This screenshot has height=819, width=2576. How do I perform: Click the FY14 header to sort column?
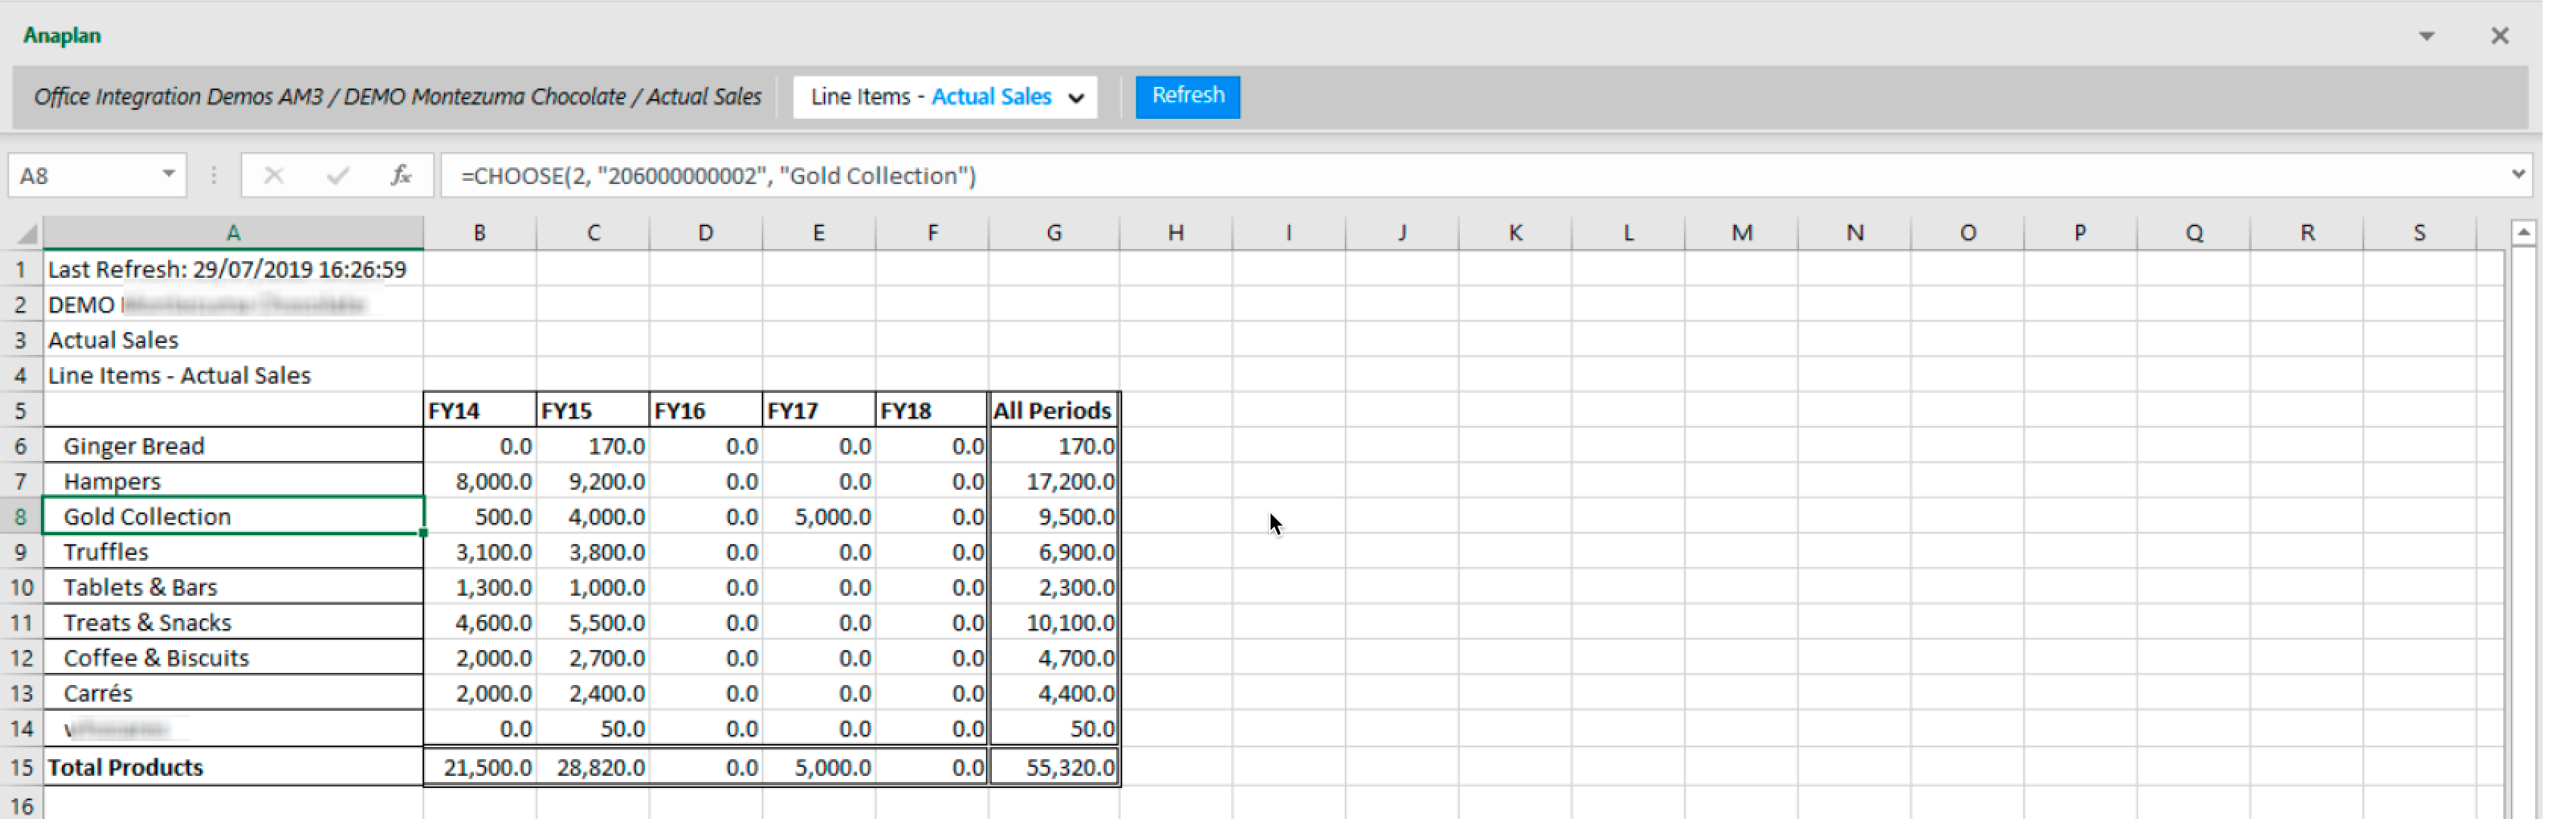(x=478, y=410)
